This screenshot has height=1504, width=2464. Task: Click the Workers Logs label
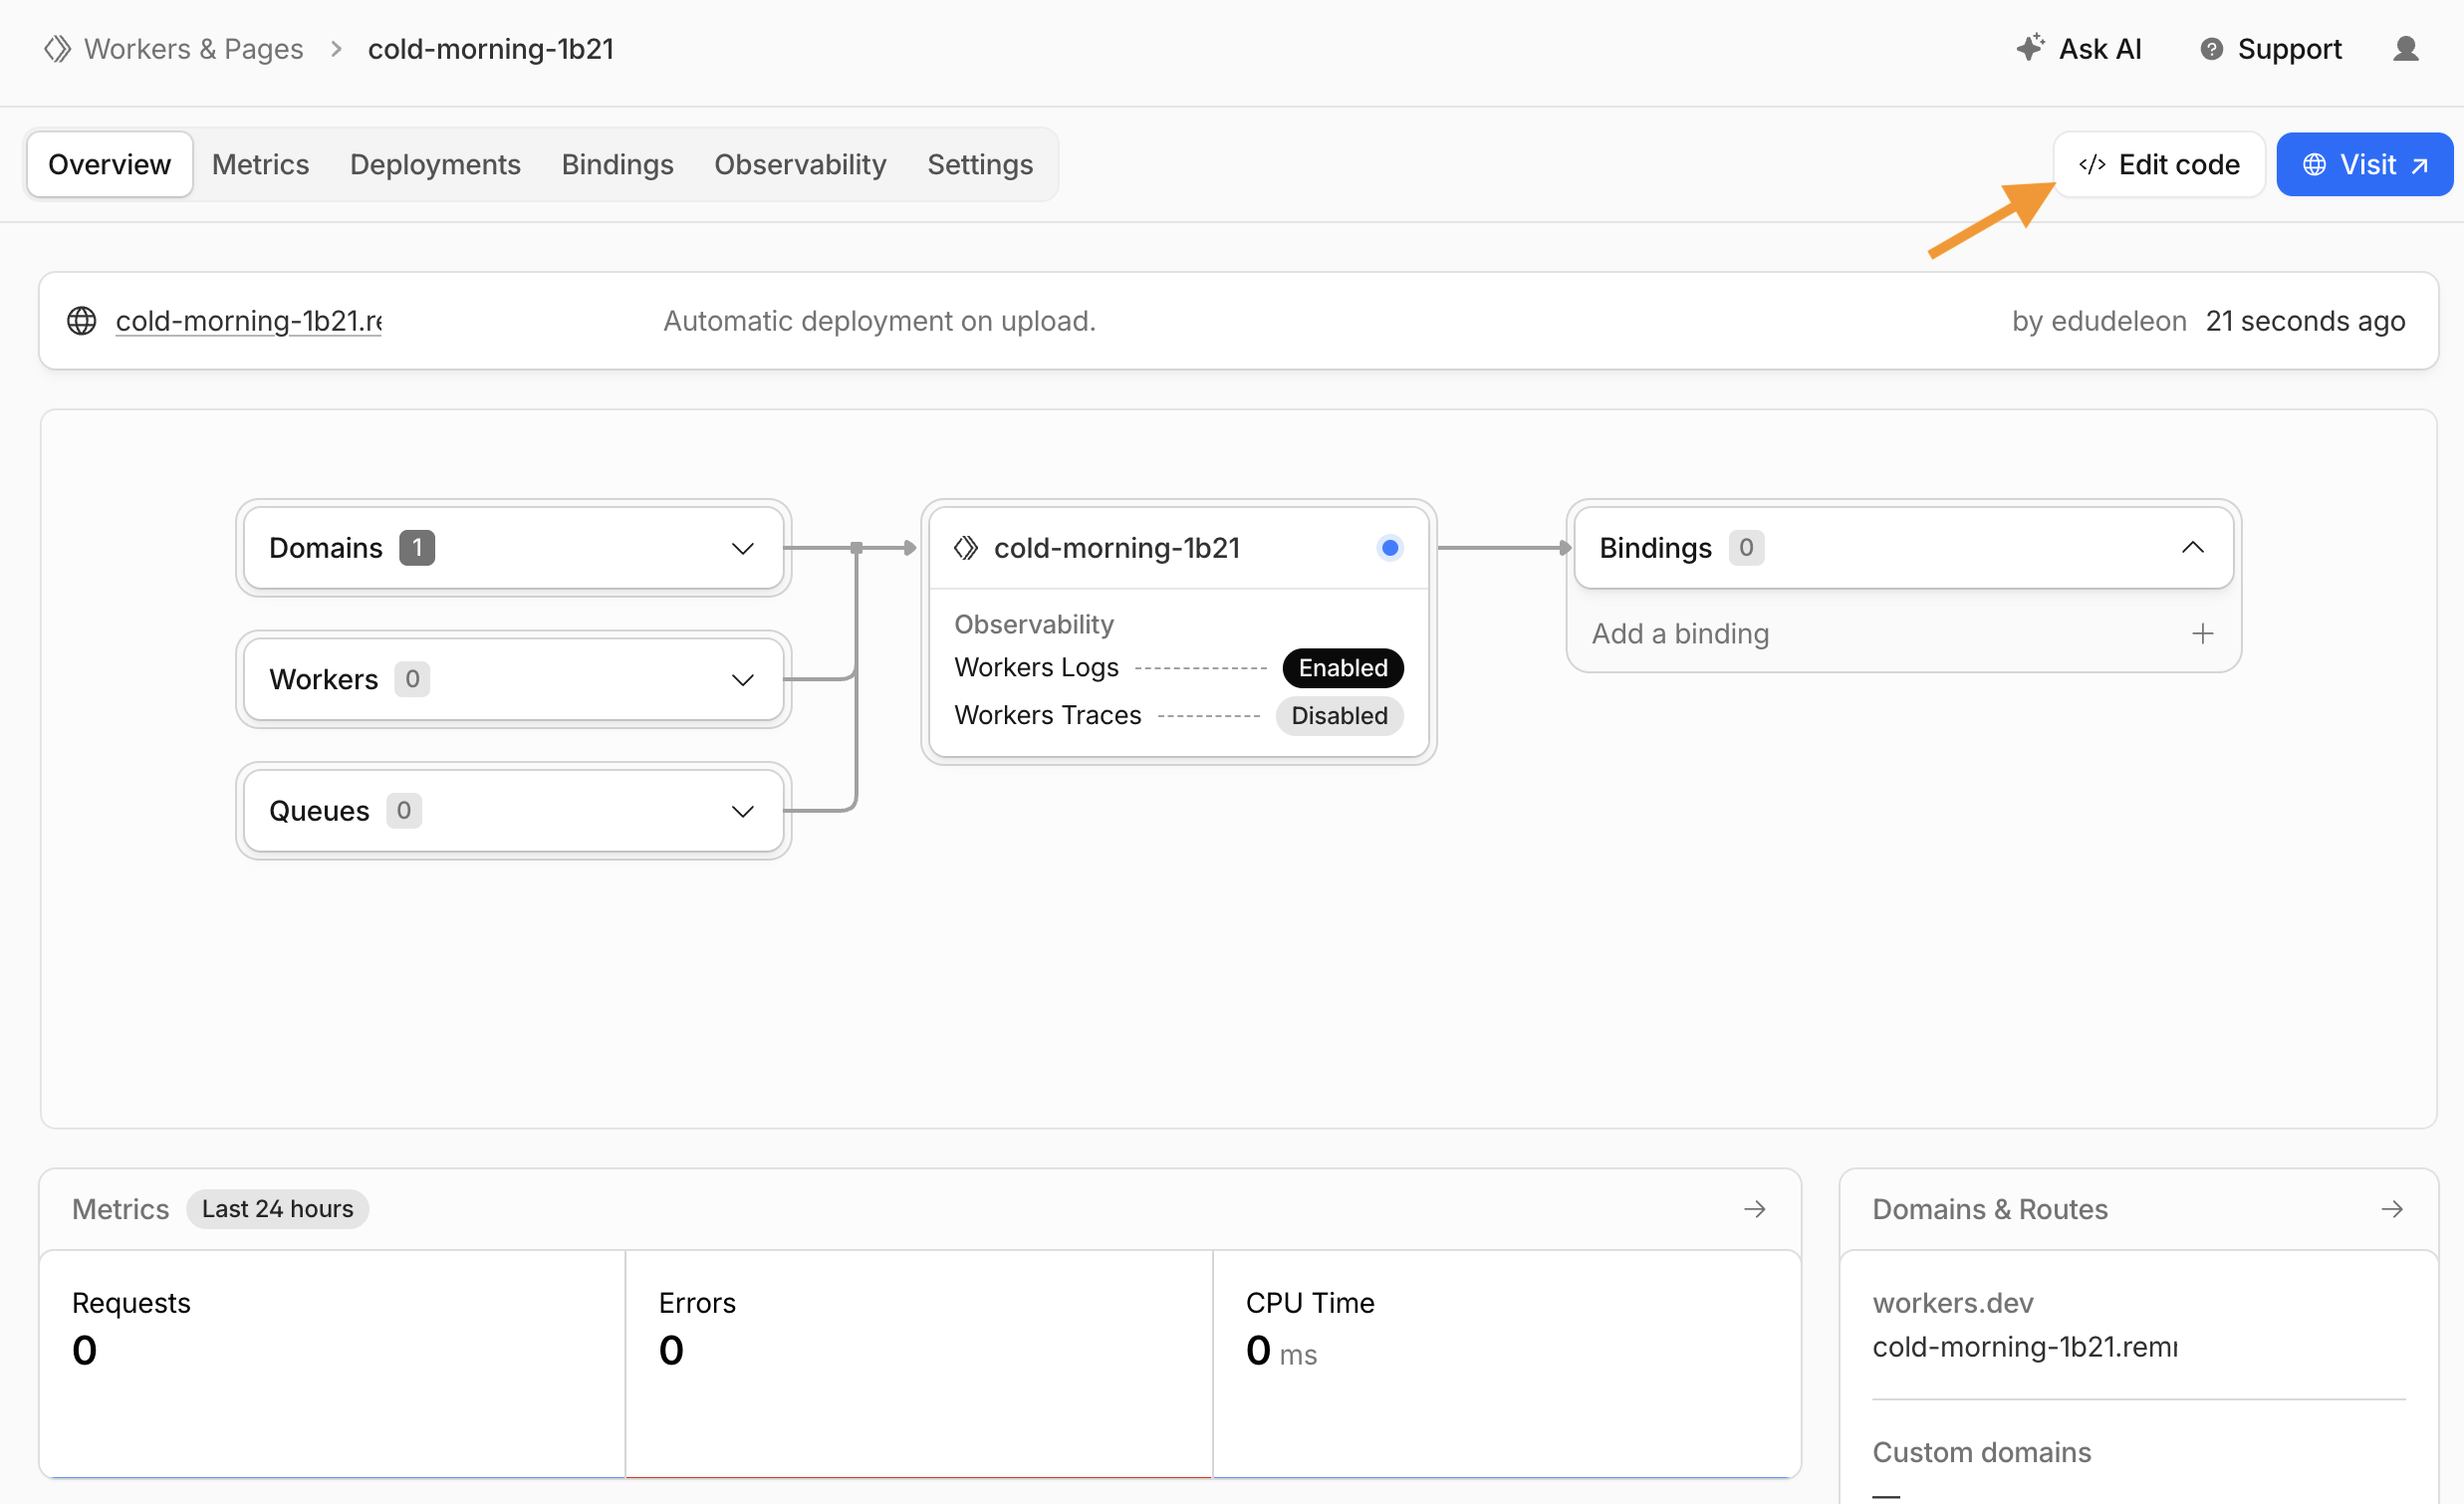[1036, 667]
